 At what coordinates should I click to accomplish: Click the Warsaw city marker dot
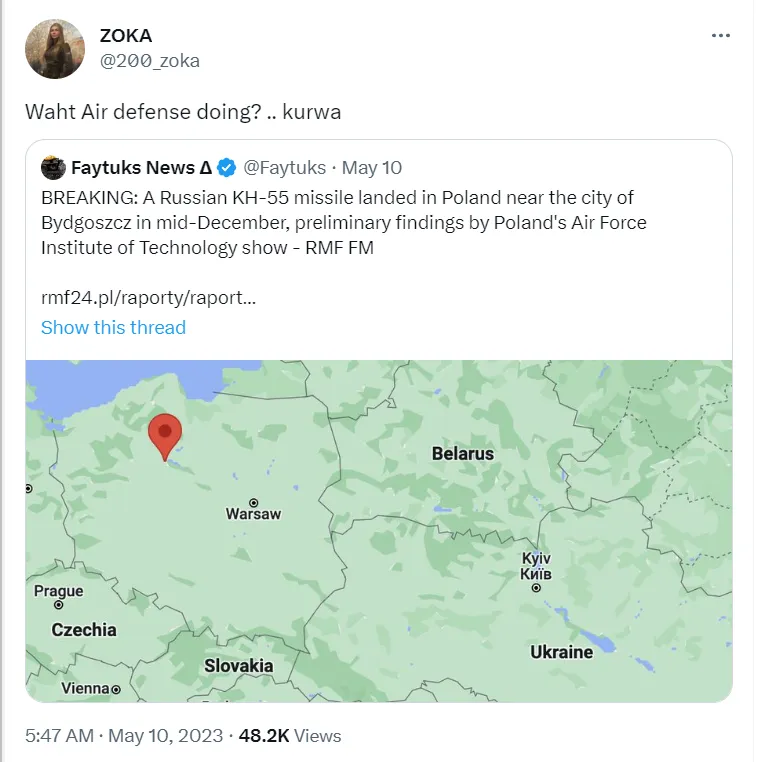pyautogui.click(x=254, y=502)
